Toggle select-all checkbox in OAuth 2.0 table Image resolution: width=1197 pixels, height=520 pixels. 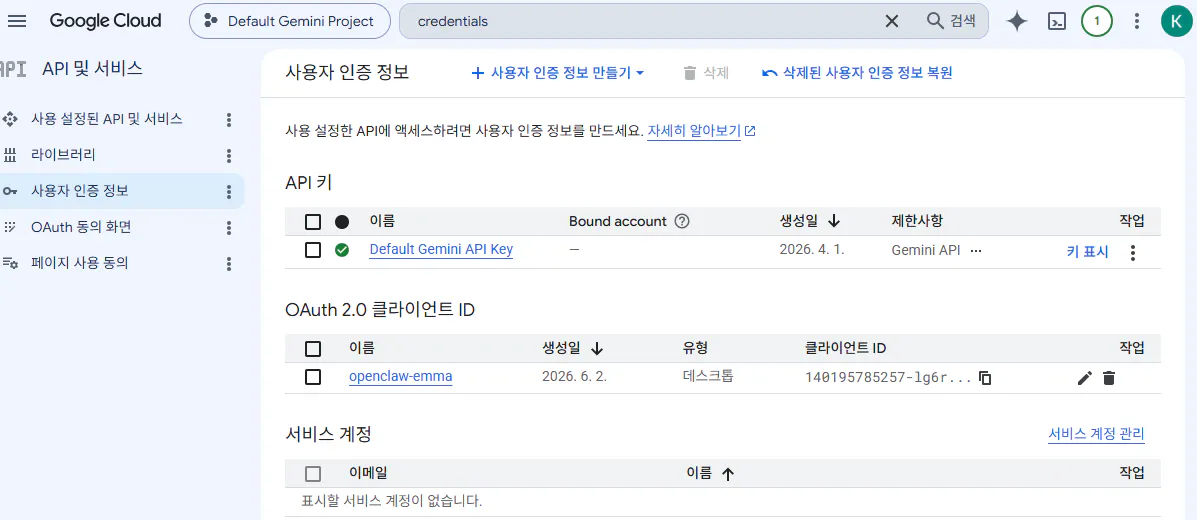coord(312,349)
